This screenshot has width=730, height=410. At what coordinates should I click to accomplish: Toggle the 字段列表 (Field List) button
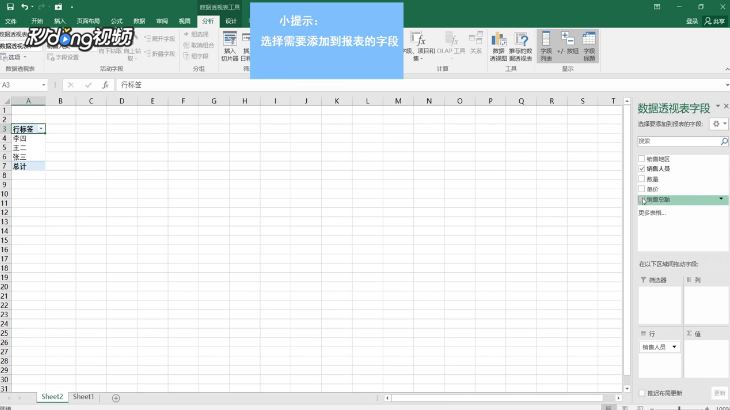click(x=546, y=46)
